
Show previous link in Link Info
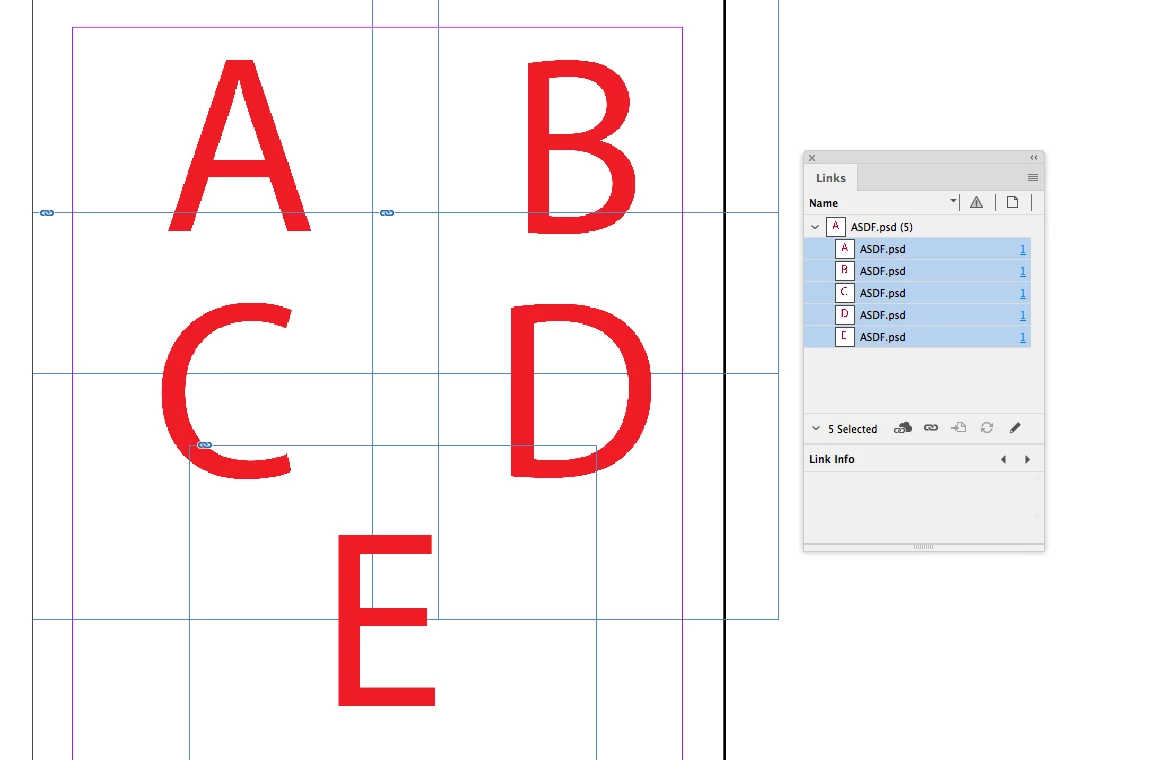point(1003,460)
